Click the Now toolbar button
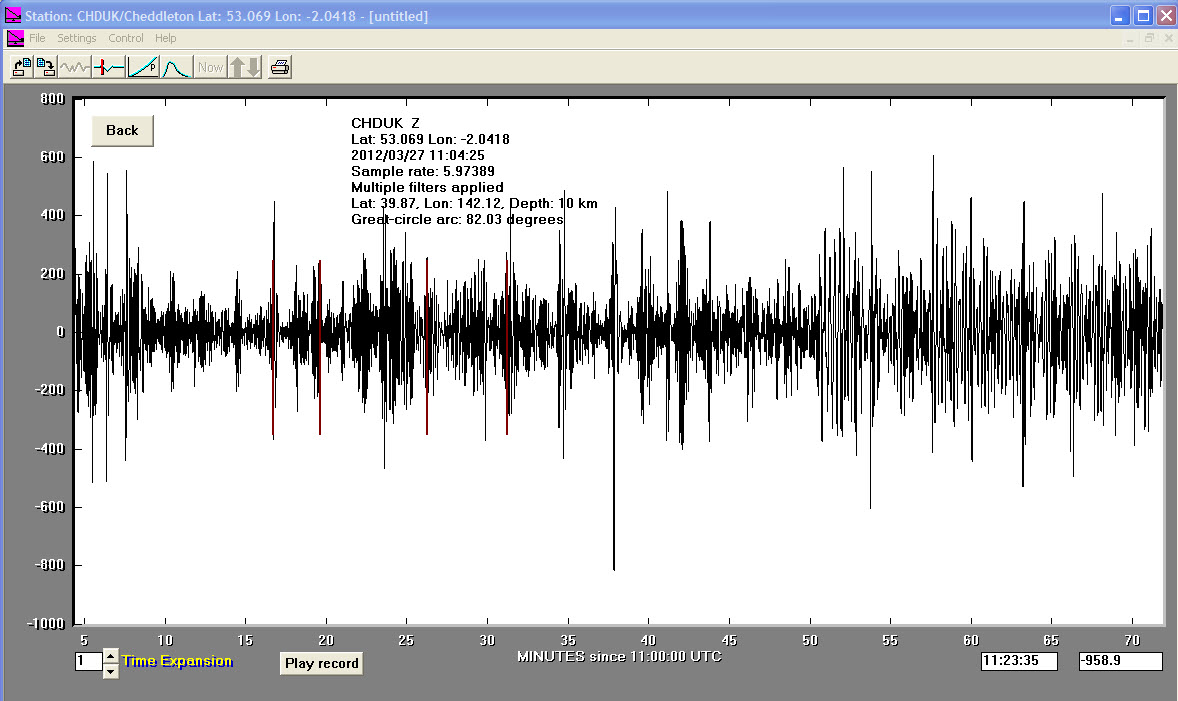1178x701 pixels. tap(210, 68)
